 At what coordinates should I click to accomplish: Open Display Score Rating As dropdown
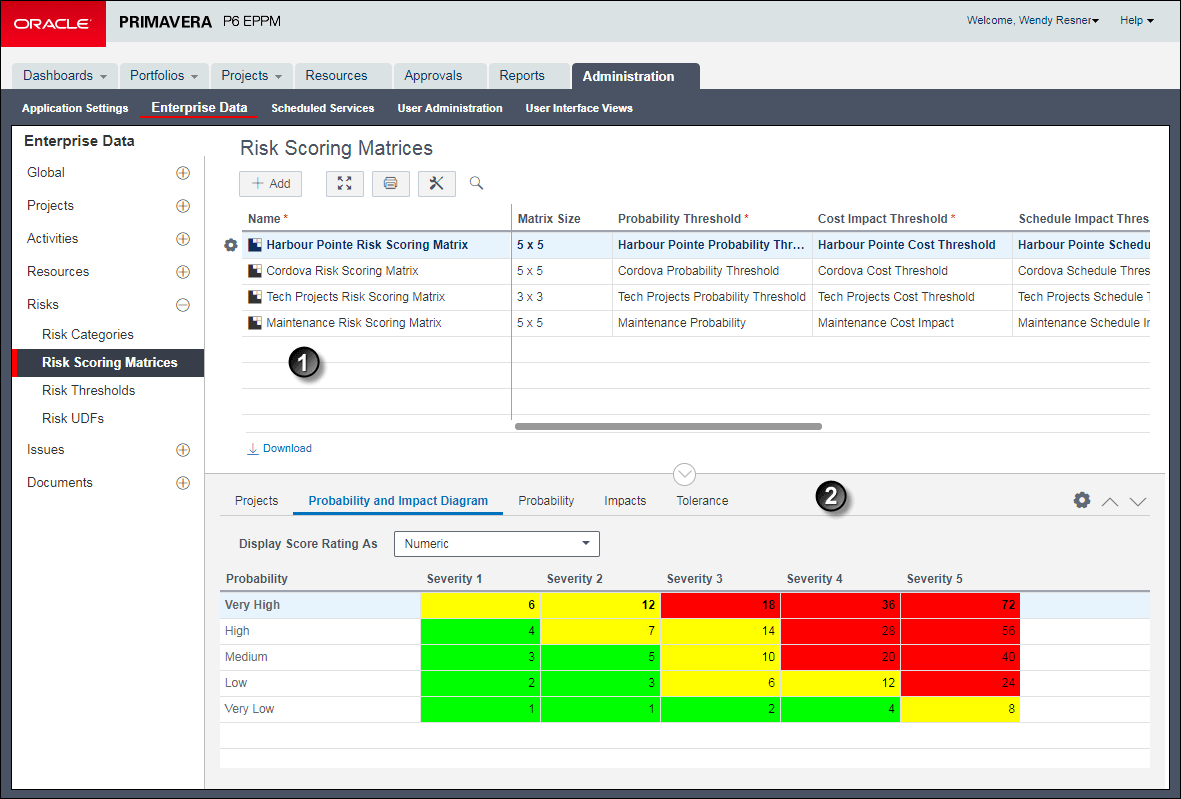(x=497, y=544)
